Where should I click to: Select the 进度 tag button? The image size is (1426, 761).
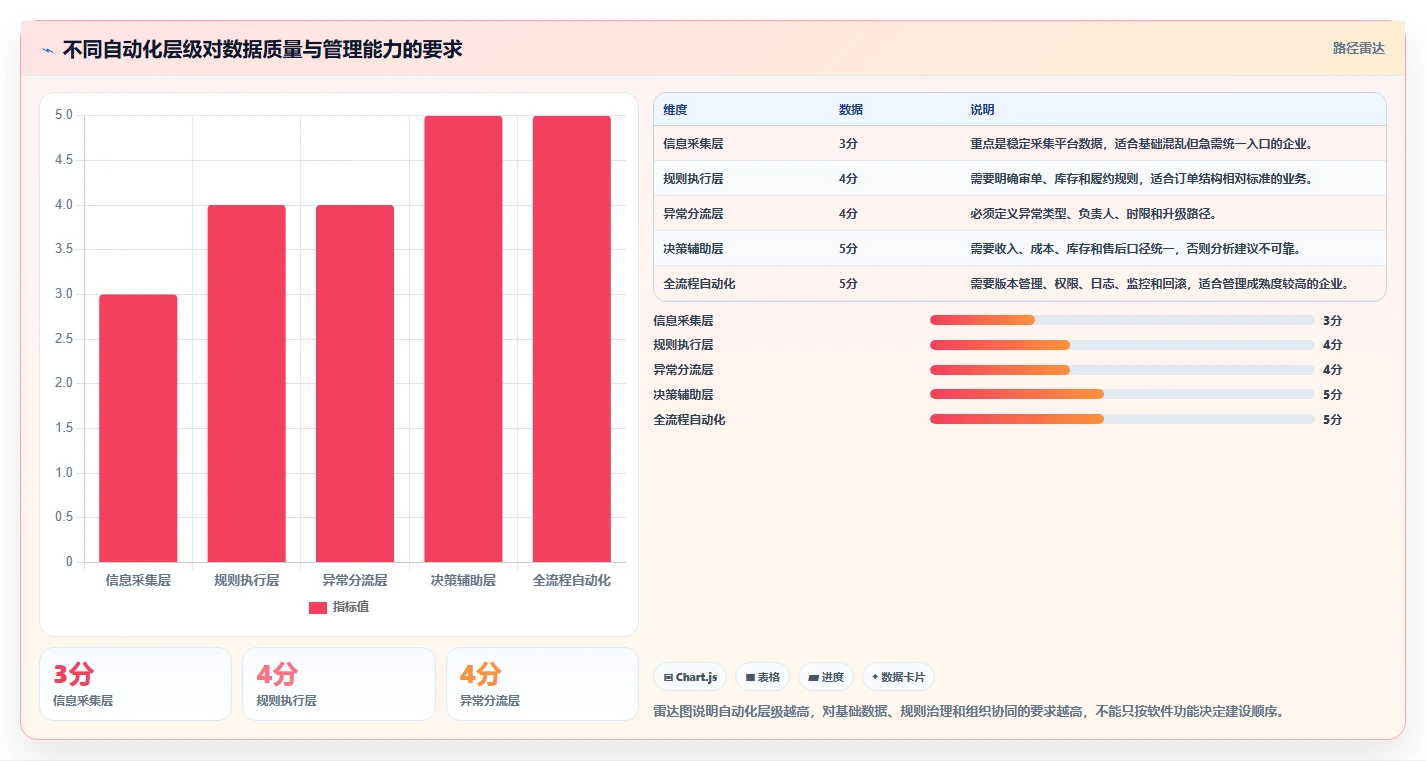825,677
